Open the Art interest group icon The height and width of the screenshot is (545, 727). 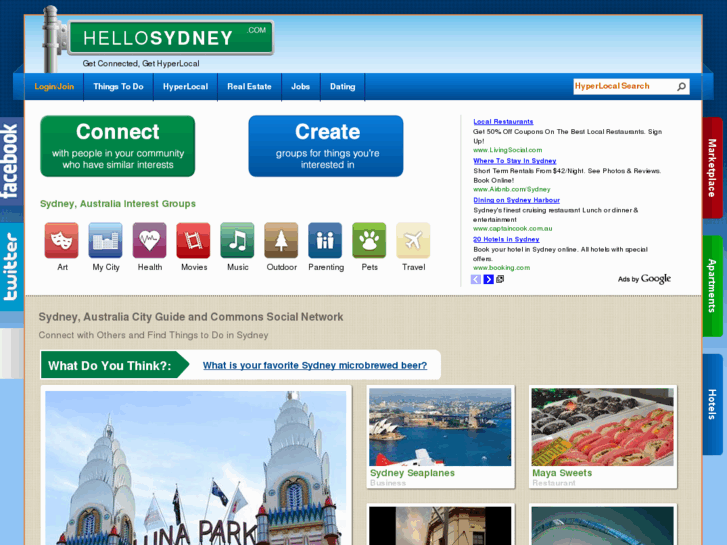pyautogui.click(x=62, y=240)
